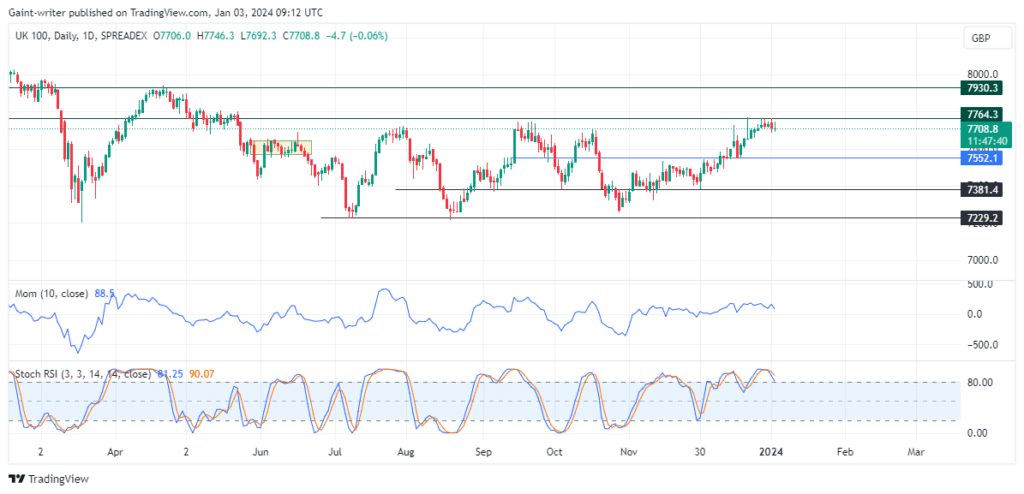Click the yellow highlighted consolidation box
This screenshot has width=1024, height=494.
point(280,148)
